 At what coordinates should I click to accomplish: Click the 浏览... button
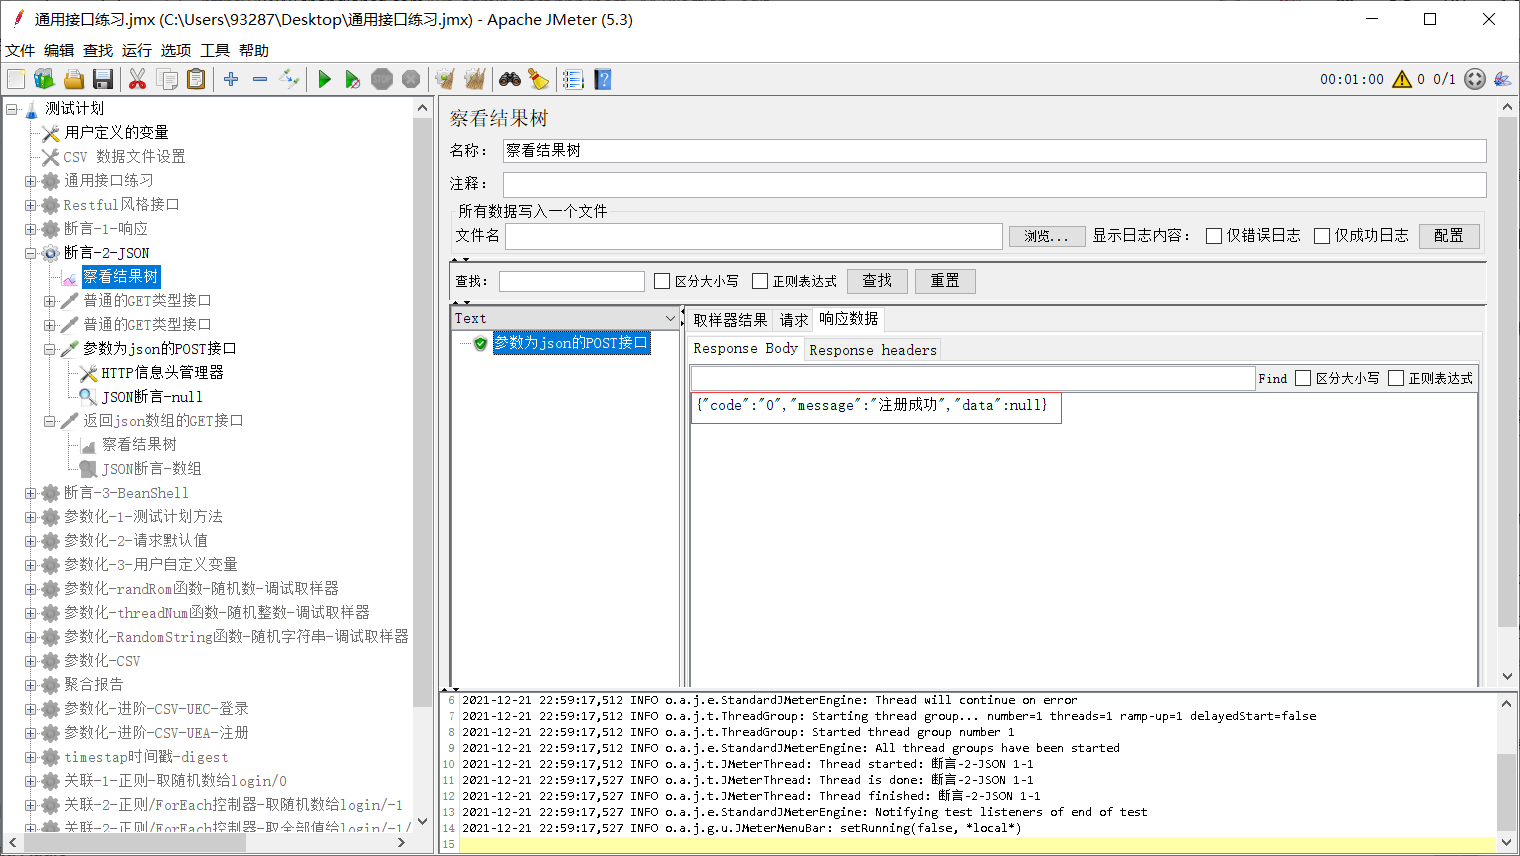click(1047, 236)
